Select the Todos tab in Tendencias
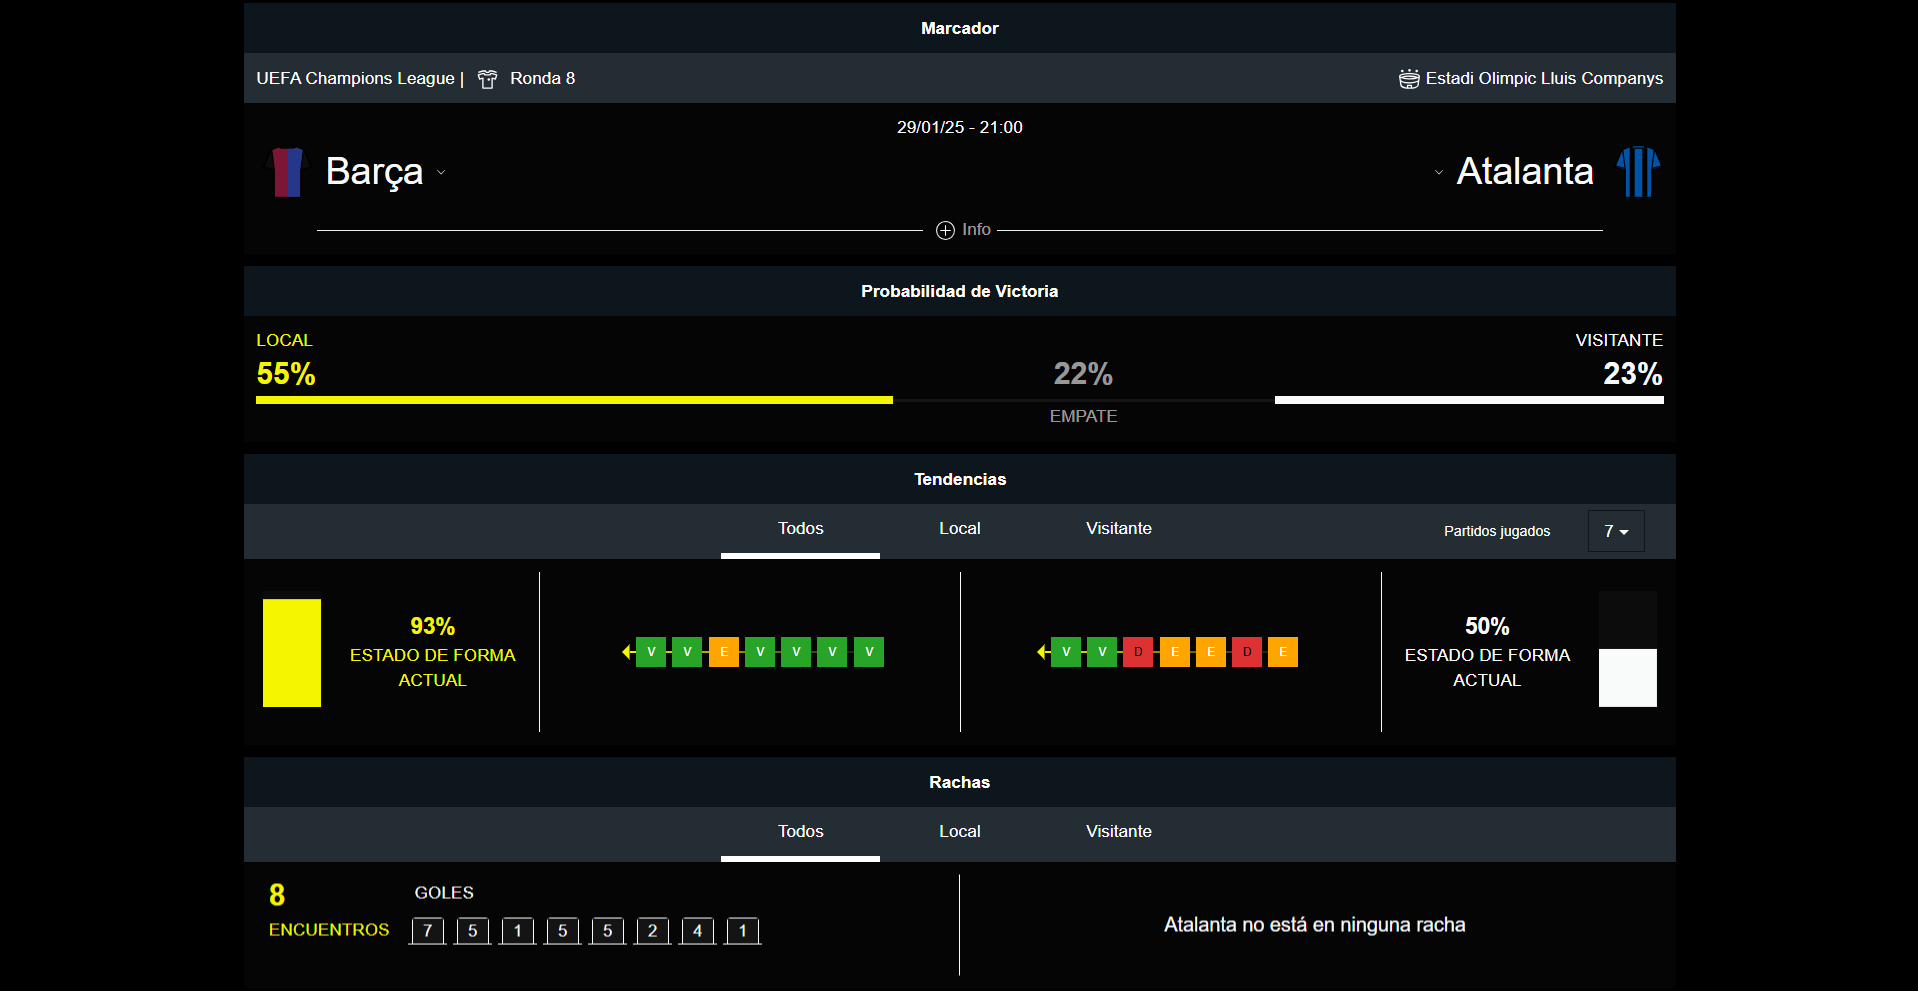The height and width of the screenshot is (991, 1918). (800, 529)
